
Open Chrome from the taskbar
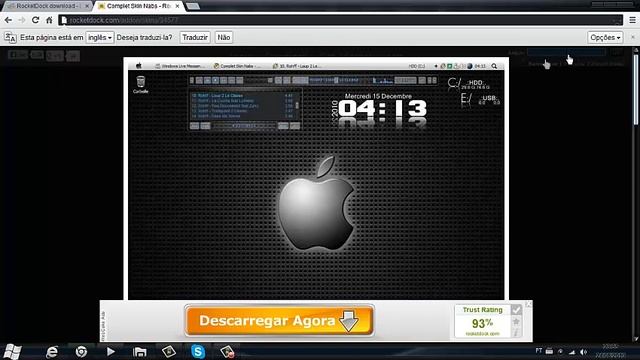point(81,351)
